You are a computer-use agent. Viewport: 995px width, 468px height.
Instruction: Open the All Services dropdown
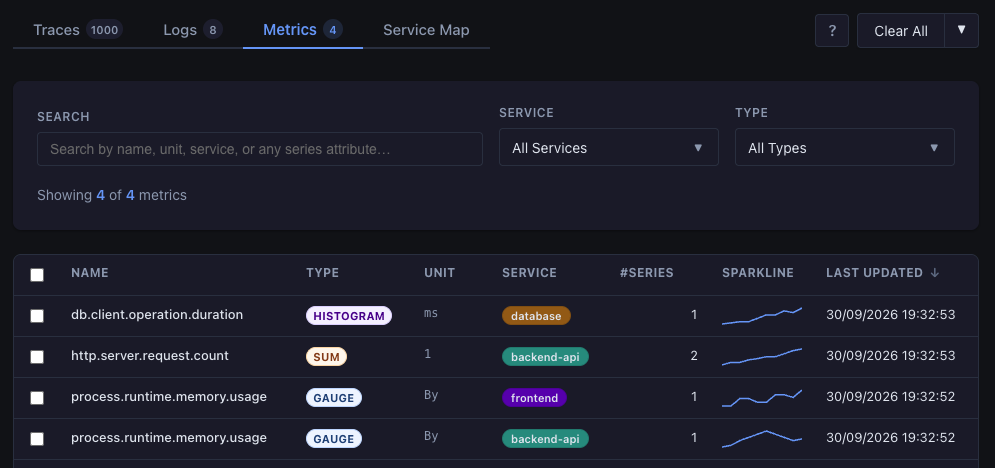tap(609, 148)
